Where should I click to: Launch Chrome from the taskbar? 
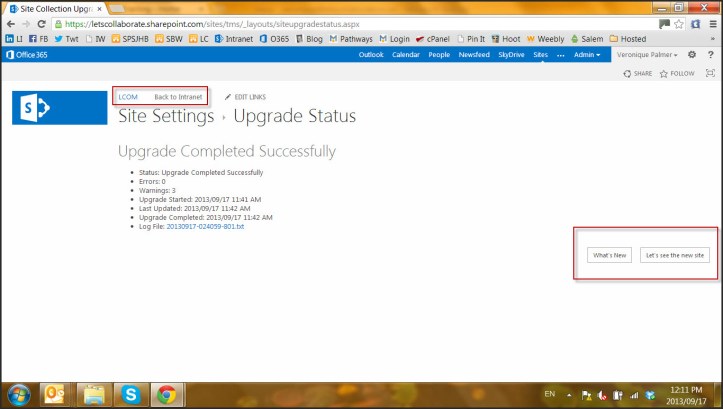coord(166,393)
